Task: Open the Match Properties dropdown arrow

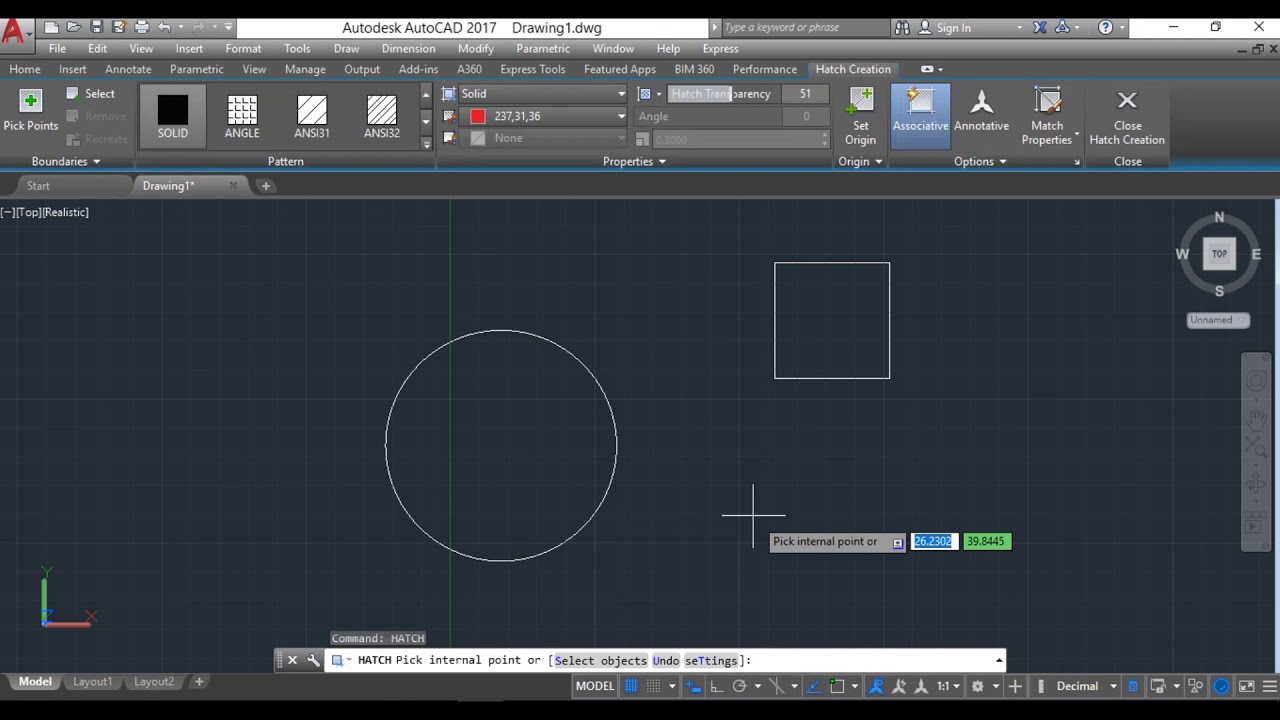Action: (1077, 133)
